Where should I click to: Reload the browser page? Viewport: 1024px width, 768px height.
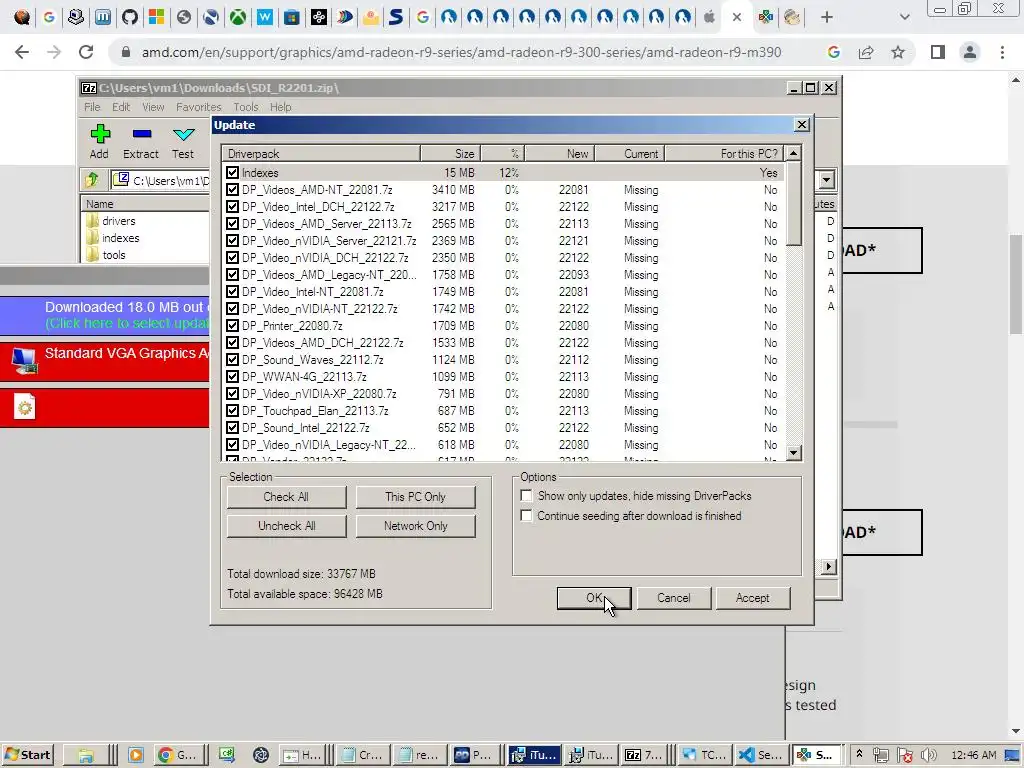pyautogui.click(x=86, y=52)
